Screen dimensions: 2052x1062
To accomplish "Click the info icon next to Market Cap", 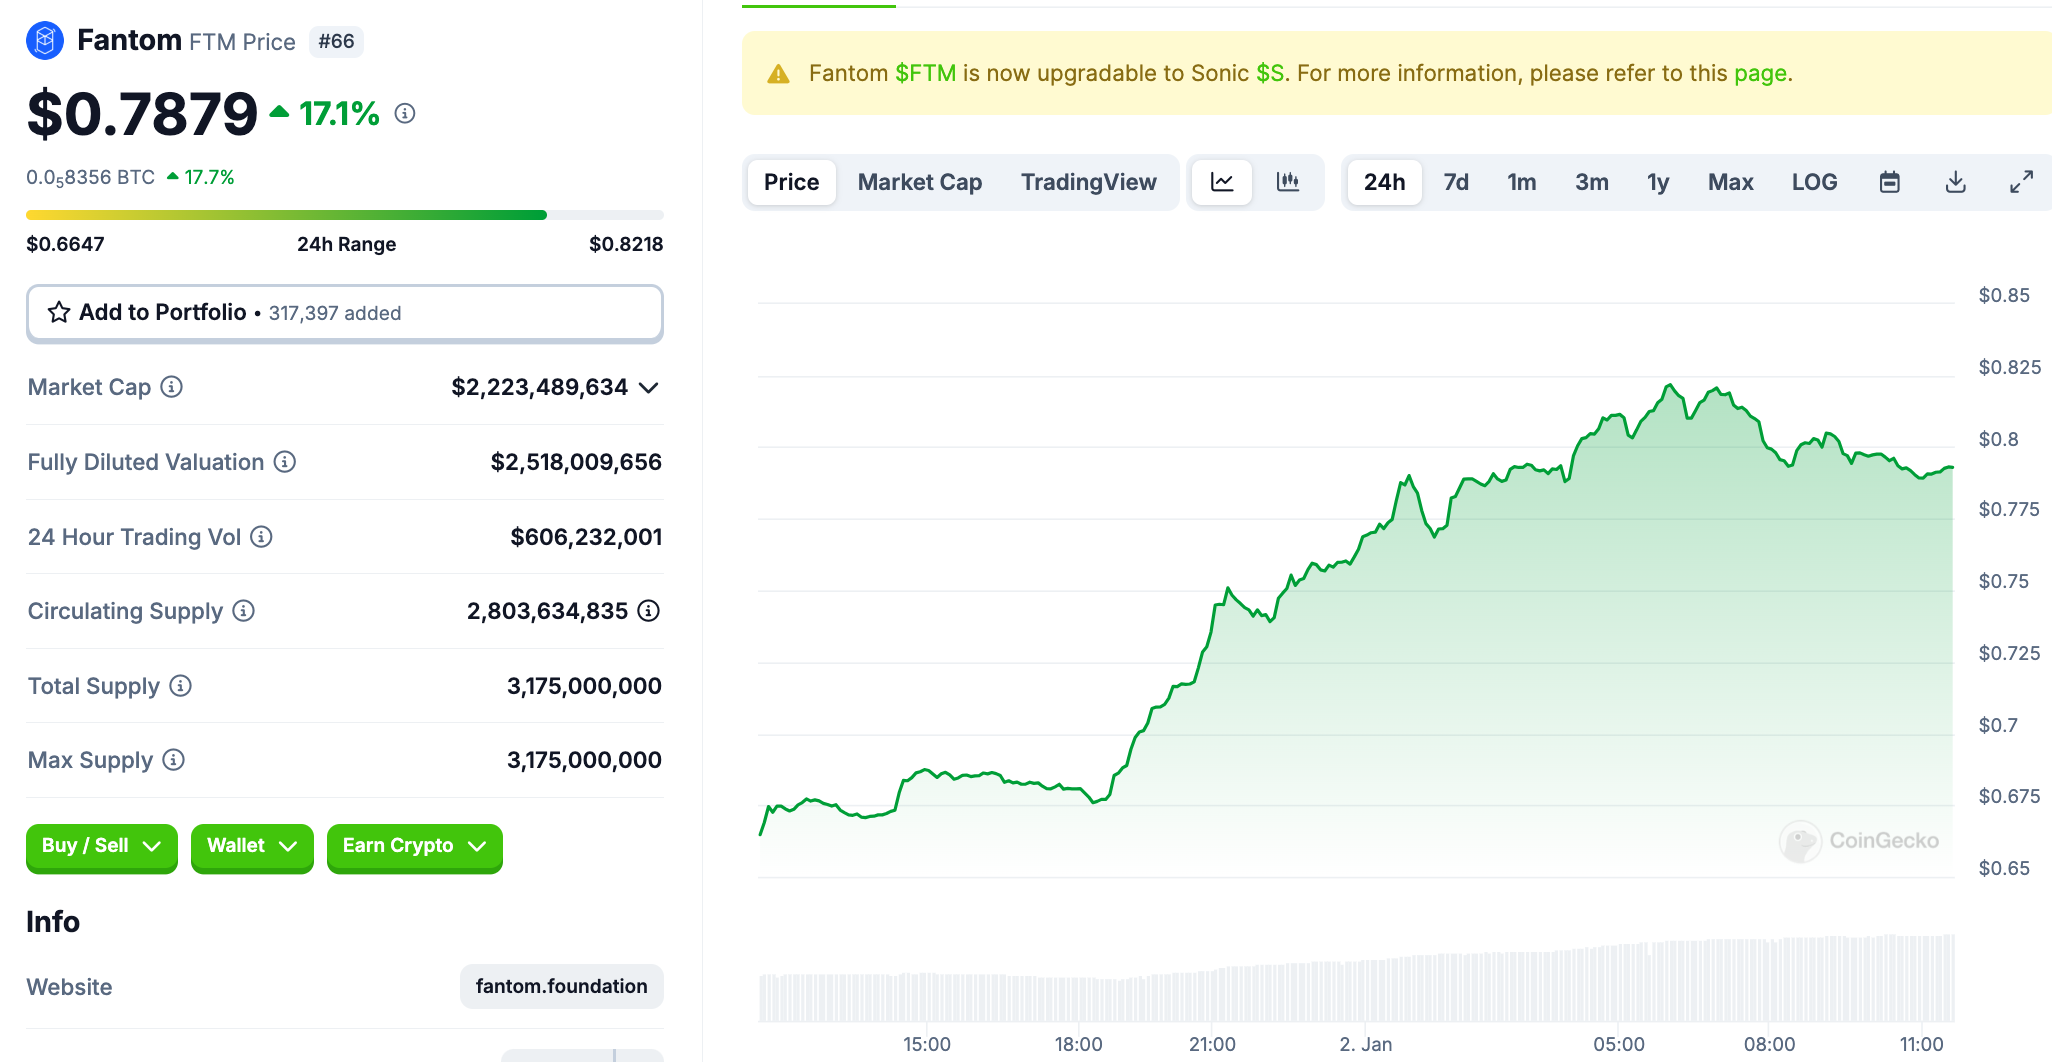I will 170,388.
